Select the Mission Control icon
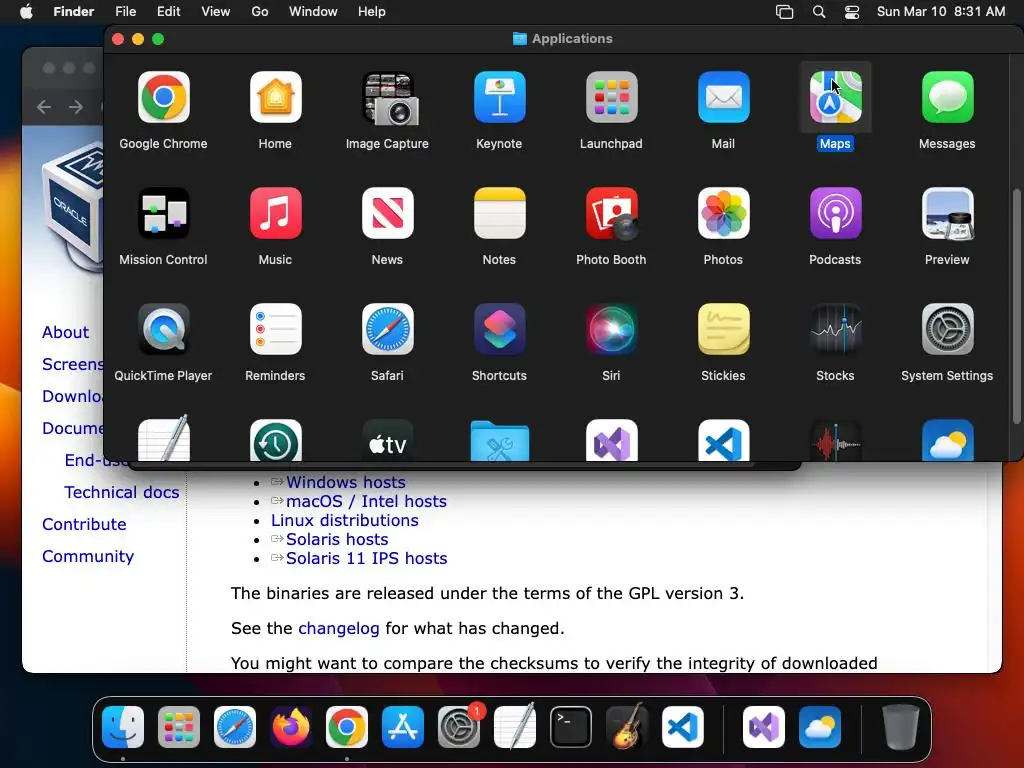Viewport: 1024px width, 768px height. (163, 214)
